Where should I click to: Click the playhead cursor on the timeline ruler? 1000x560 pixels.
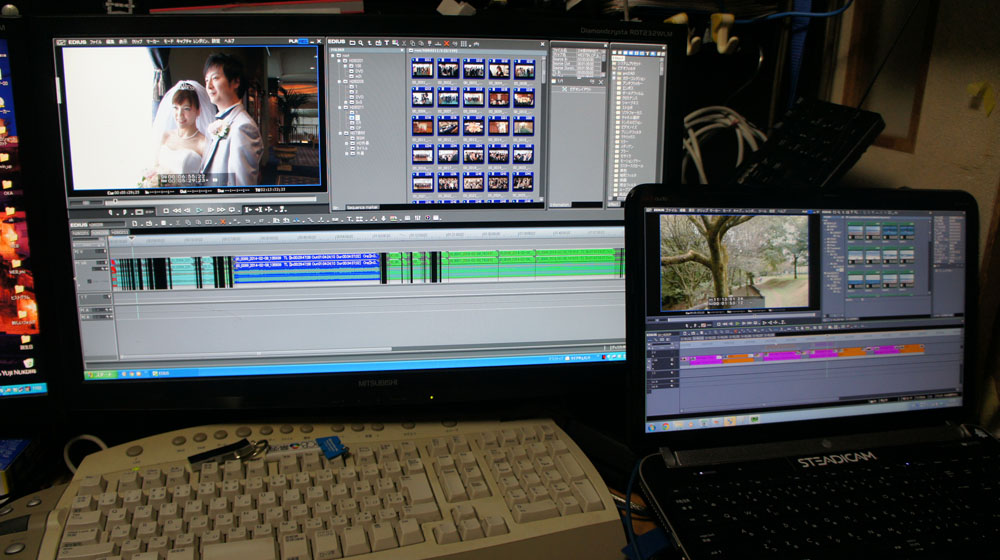pyautogui.click(x=132, y=239)
